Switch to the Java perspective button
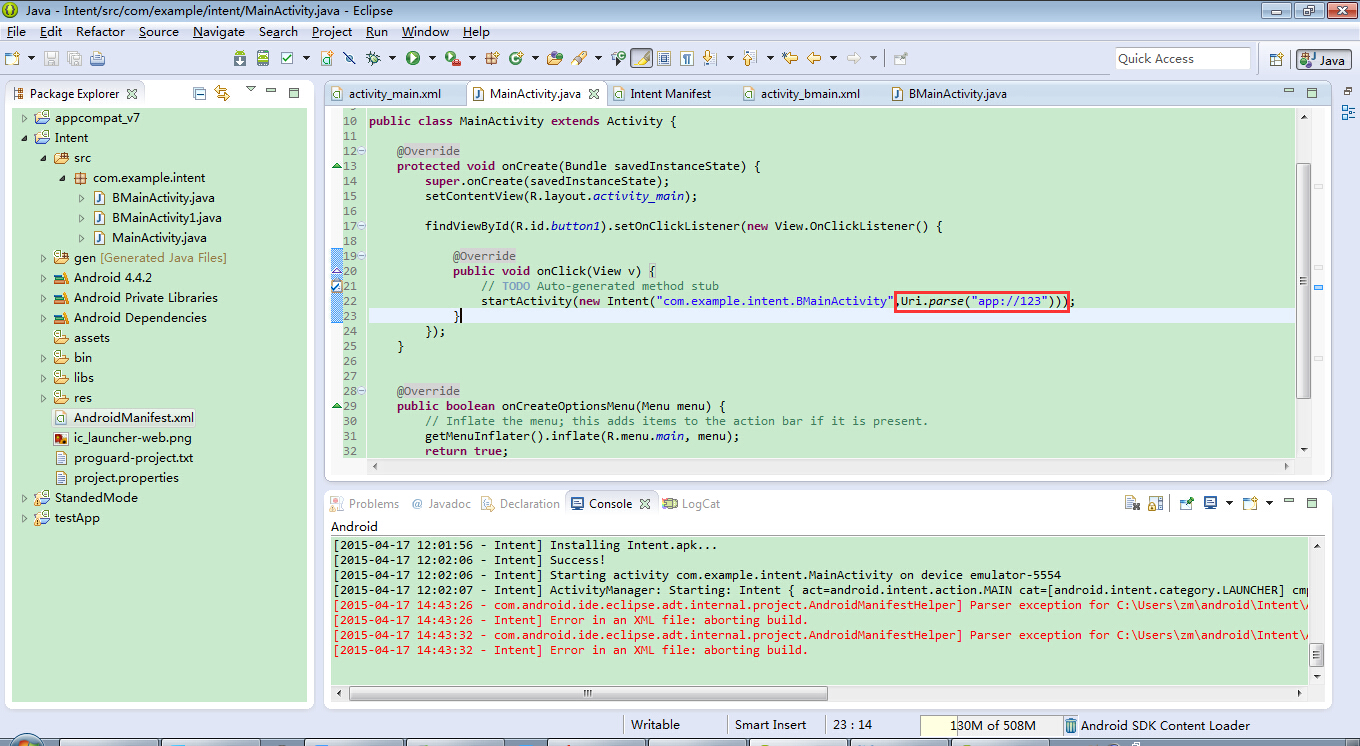 (x=1324, y=60)
